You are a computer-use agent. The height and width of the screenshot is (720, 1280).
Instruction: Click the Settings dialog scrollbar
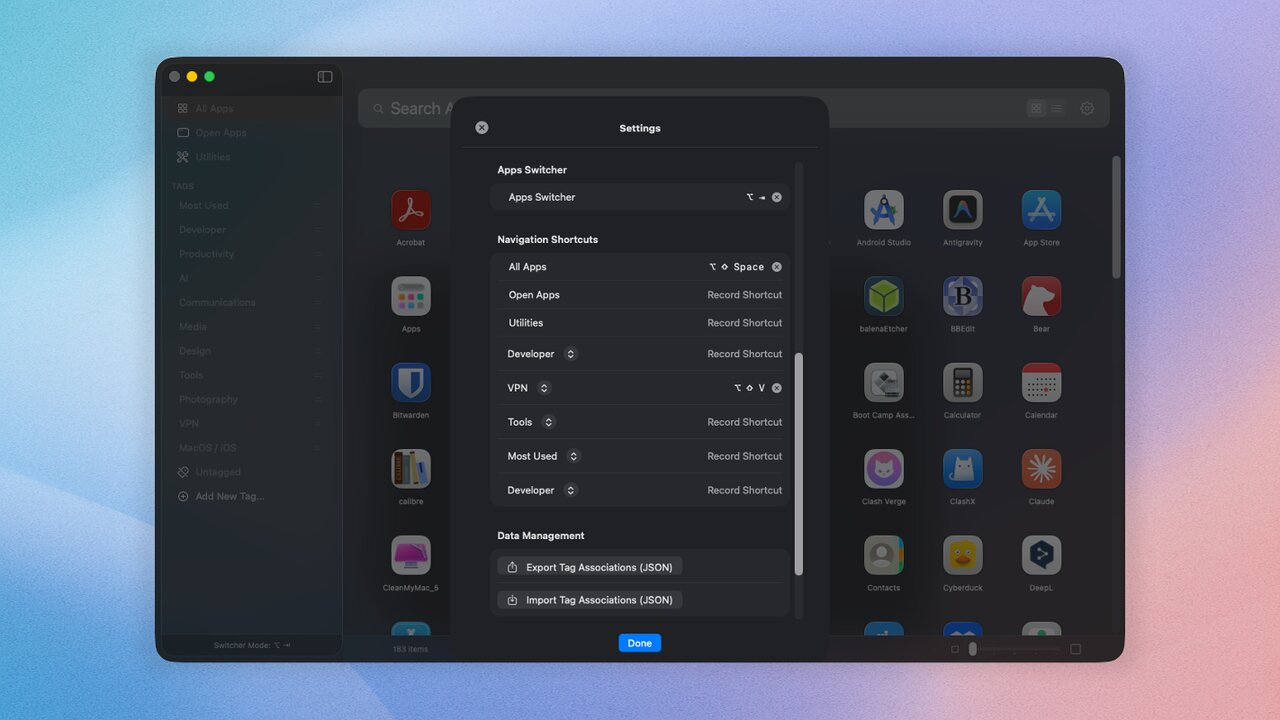pos(798,464)
